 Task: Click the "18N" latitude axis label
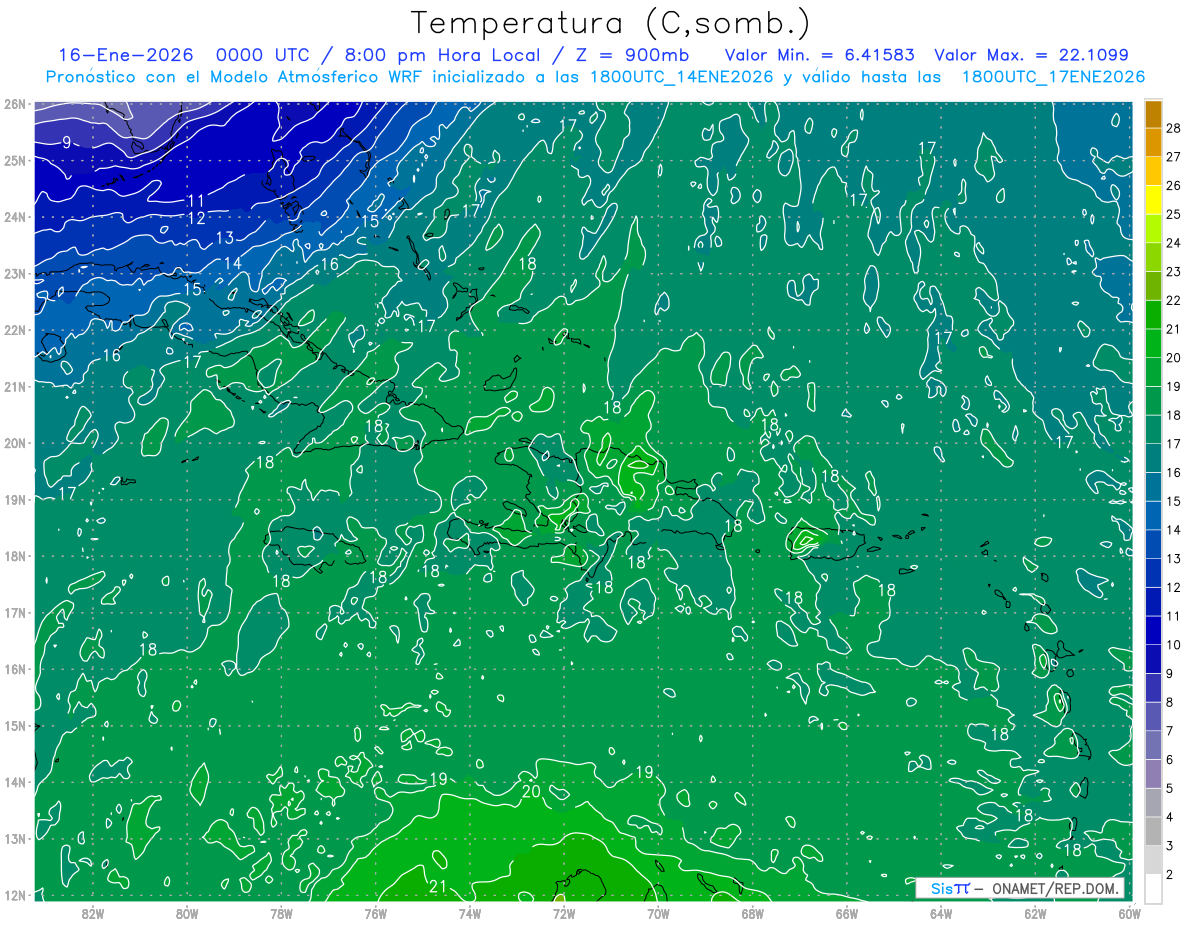14,556
